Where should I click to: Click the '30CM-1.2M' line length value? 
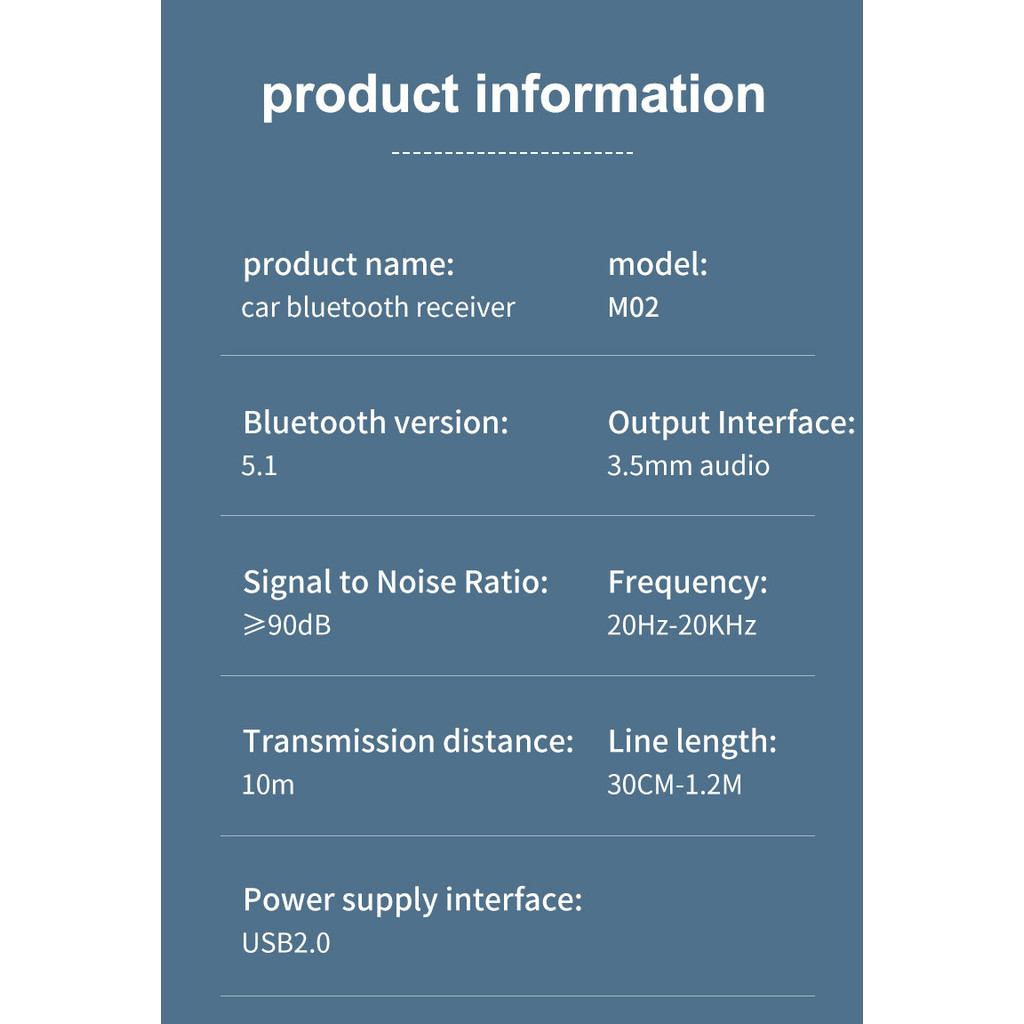point(675,784)
